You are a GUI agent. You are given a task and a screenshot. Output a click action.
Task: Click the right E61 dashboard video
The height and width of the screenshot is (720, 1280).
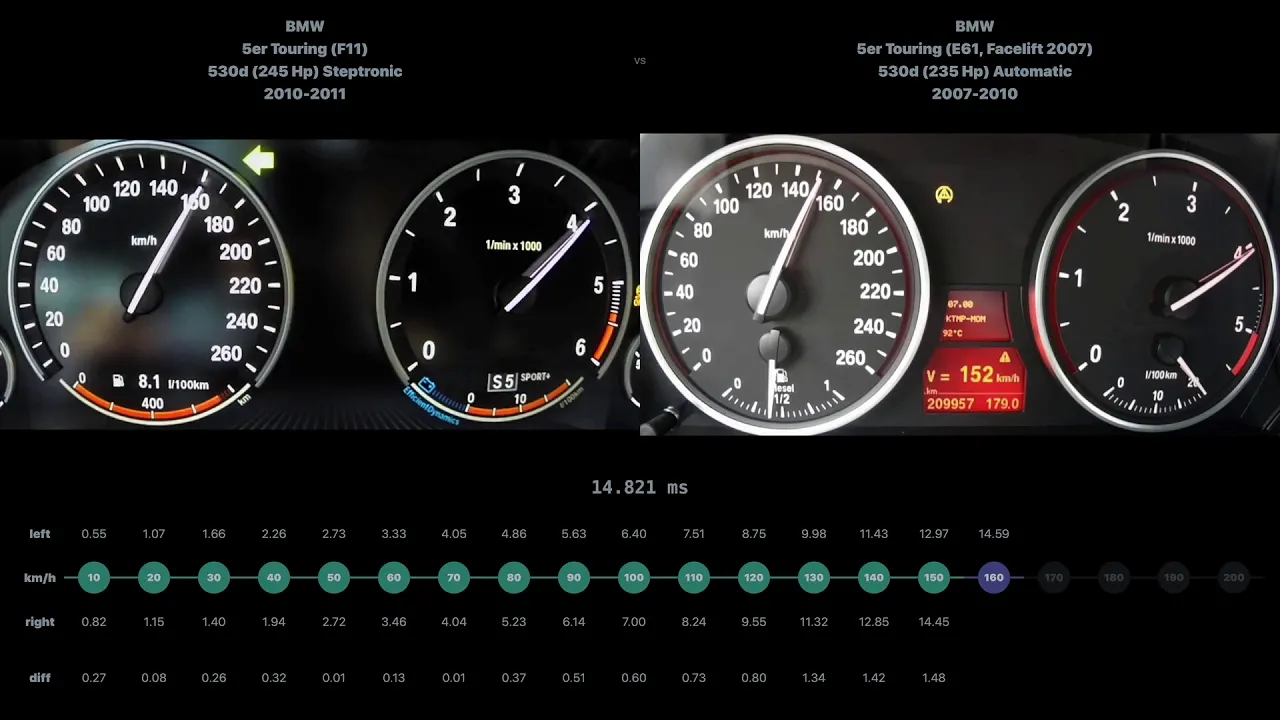(x=960, y=285)
